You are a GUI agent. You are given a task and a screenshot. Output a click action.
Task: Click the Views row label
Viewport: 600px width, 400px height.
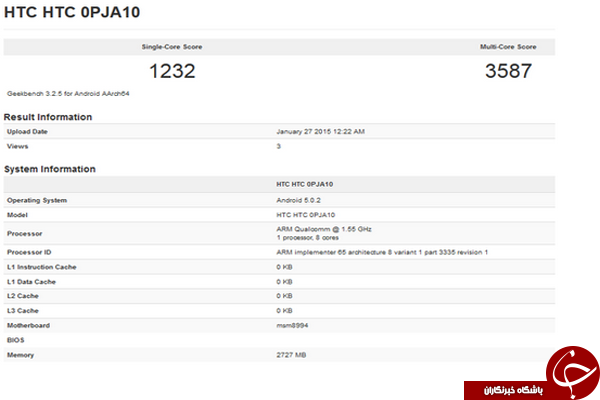(x=18, y=146)
